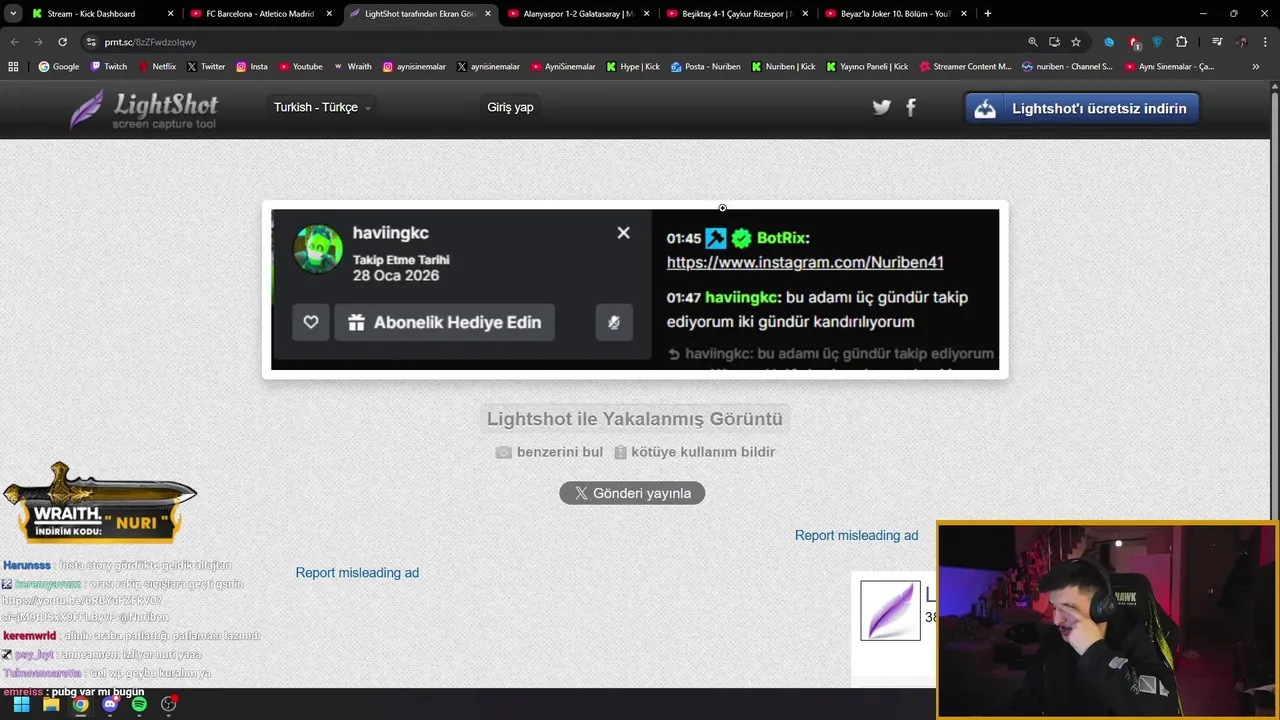Open Youtube bookmark
1280x720 pixels.
(x=301, y=67)
